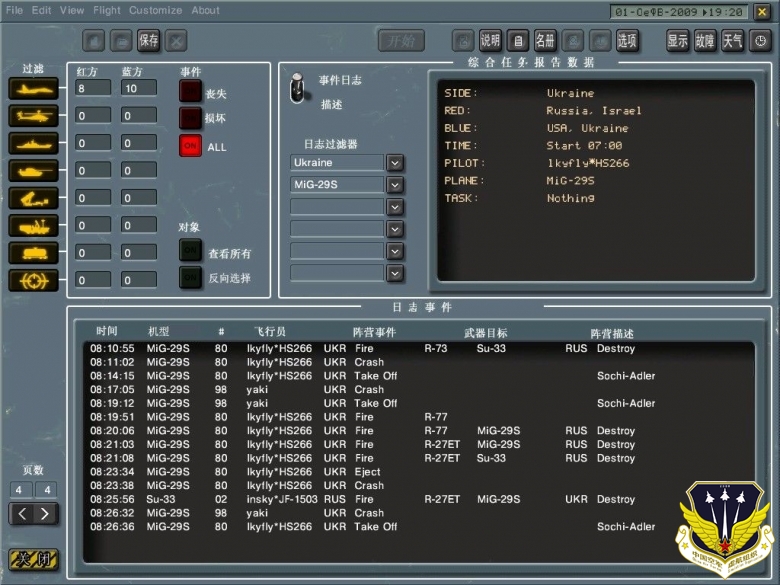Click the 开始 start button
This screenshot has width=780, height=585.
401,41
